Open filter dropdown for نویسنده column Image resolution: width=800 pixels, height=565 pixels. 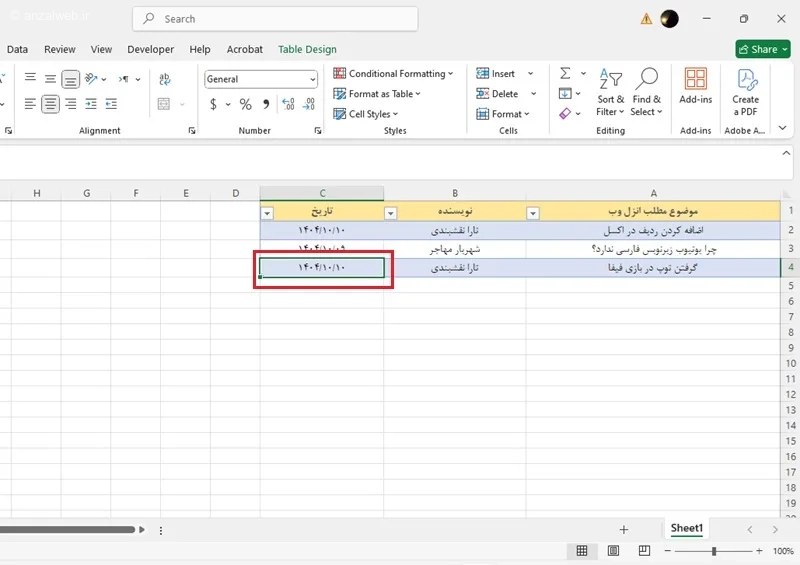pyautogui.click(x=390, y=213)
